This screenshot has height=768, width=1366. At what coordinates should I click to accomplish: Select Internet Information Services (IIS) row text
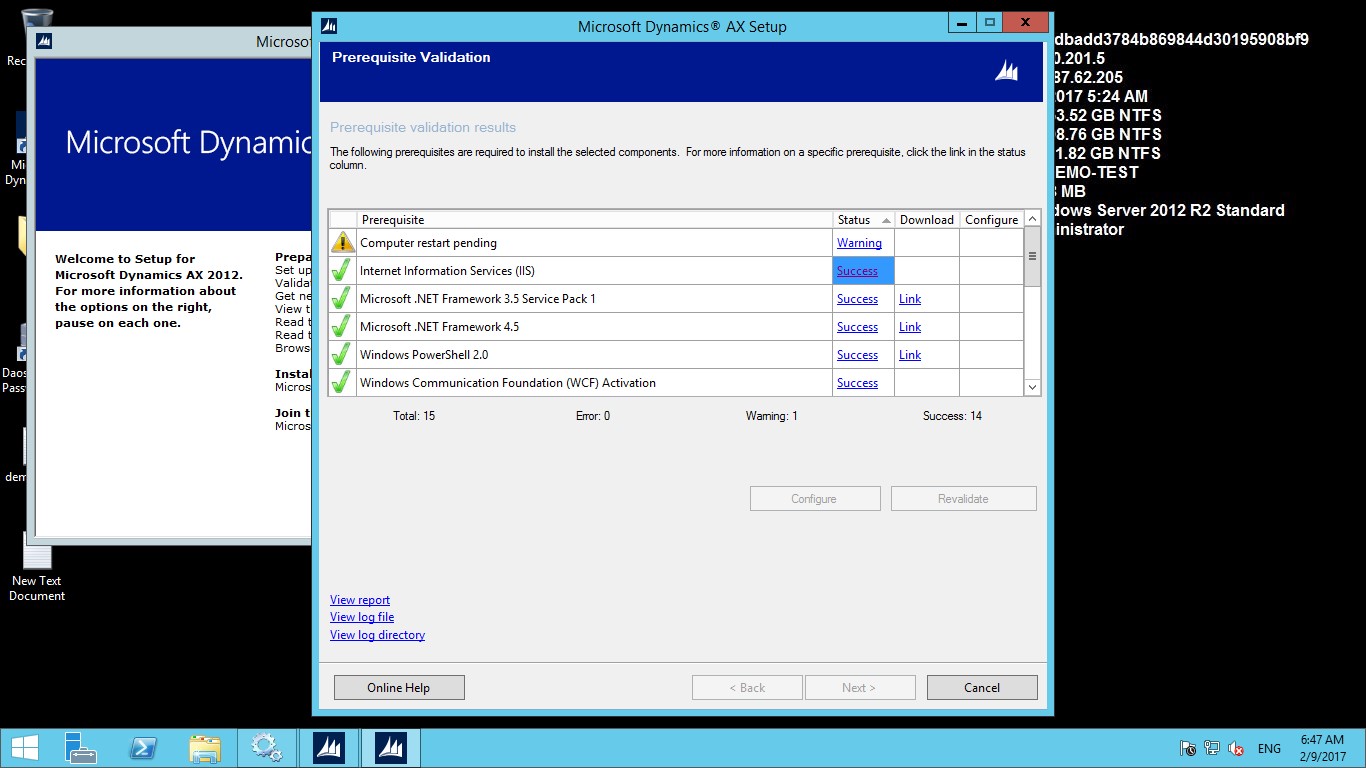(x=447, y=271)
